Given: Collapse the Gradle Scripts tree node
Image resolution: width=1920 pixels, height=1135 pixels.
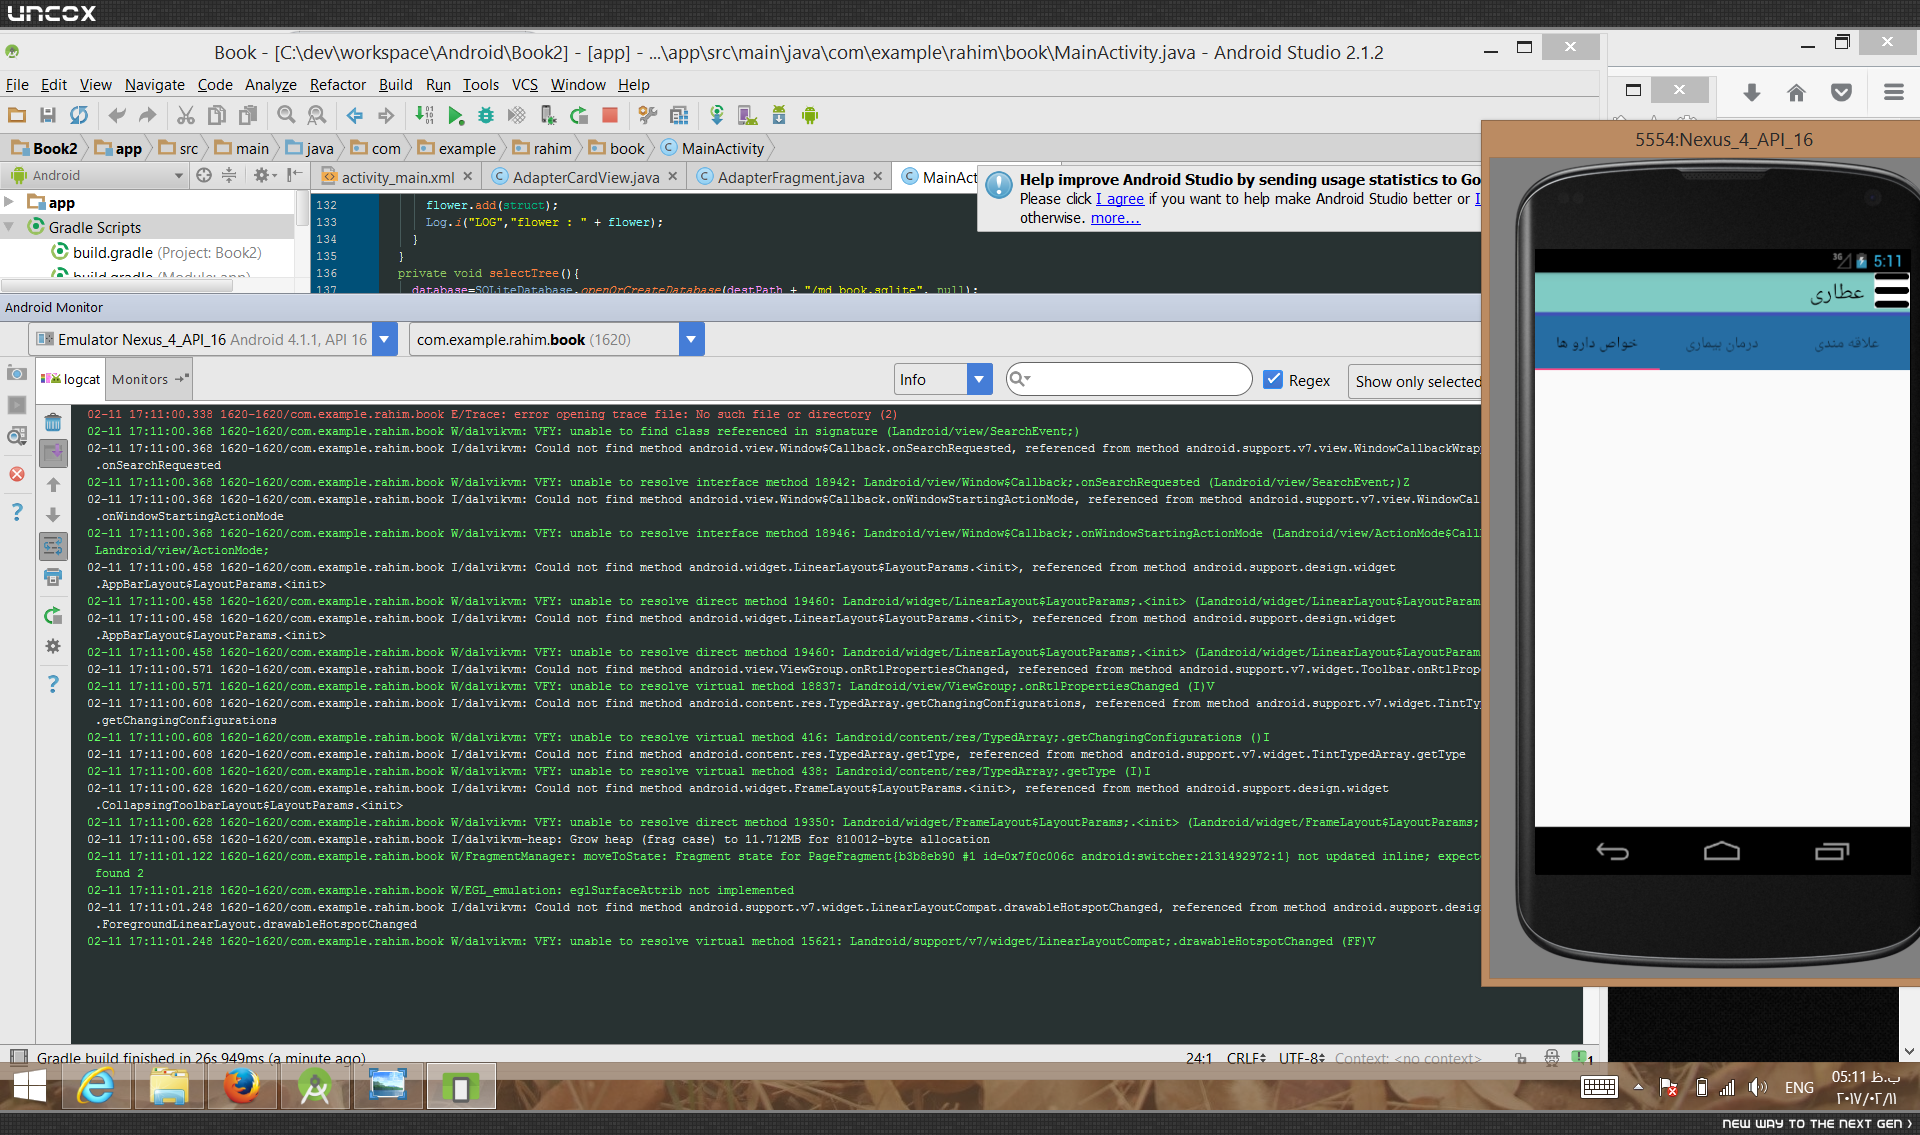Looking at the screenshot, I should [x=9, y=227].
